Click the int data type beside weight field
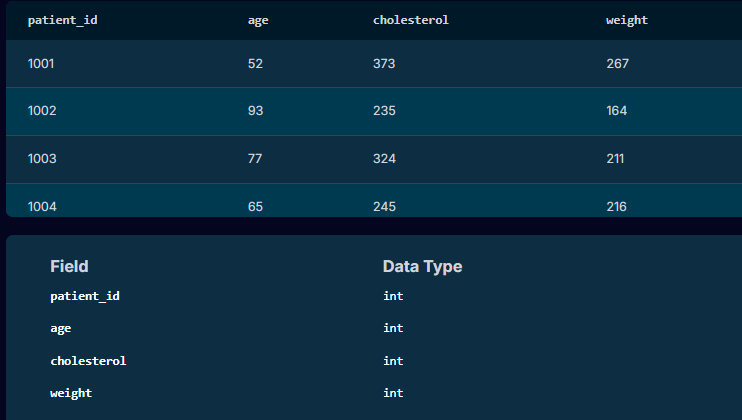742x420 pixels. [393, 393]
